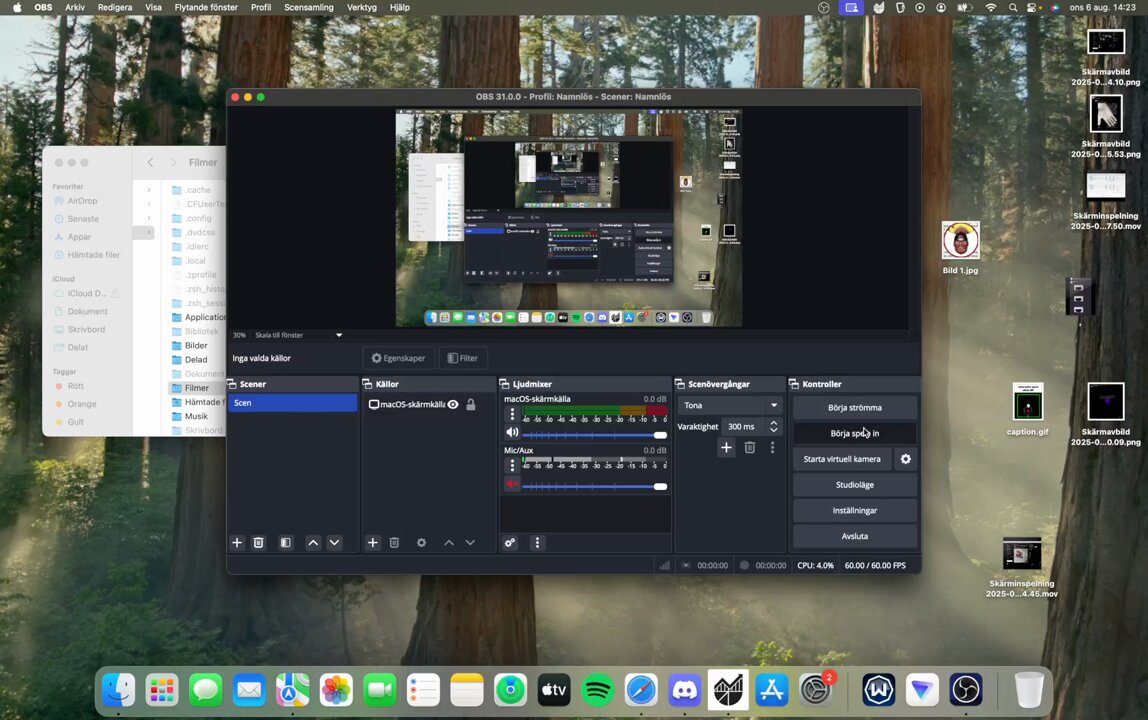Screen dimensions: 1148x720
Task: Toggle Studioläge mode
Action: 854,485
